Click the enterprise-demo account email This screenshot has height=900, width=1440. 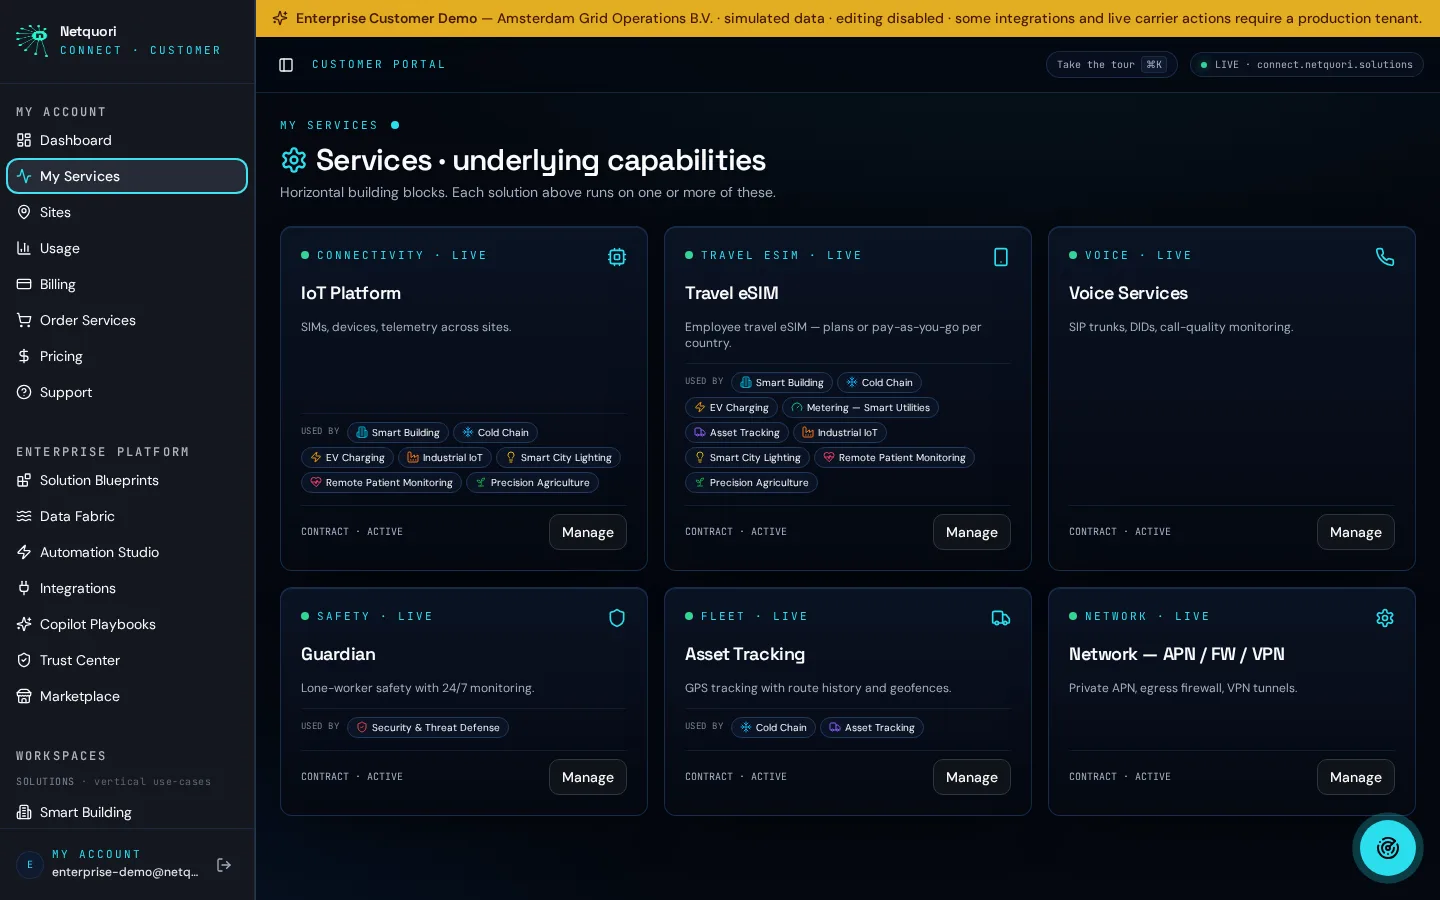pos(125,872)
